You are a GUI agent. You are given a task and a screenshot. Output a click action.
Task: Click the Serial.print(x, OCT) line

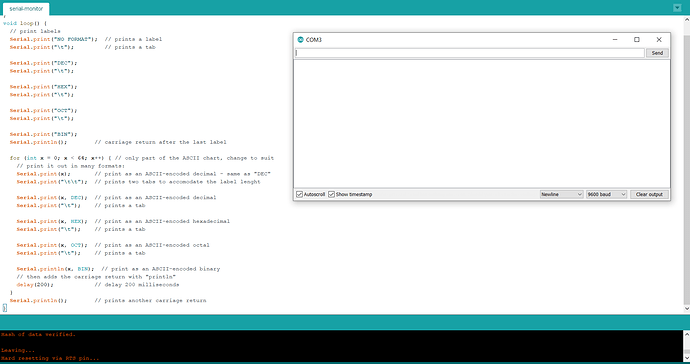tap(113, 245)
